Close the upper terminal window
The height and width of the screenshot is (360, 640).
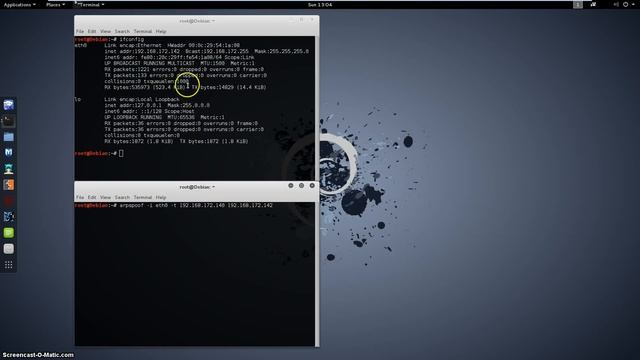click(x=312, y=20)
